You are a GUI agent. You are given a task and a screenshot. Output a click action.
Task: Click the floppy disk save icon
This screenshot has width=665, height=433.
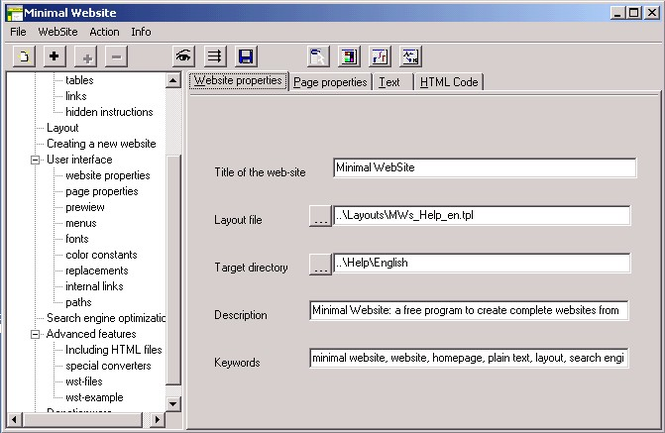(x=246, y=56)
